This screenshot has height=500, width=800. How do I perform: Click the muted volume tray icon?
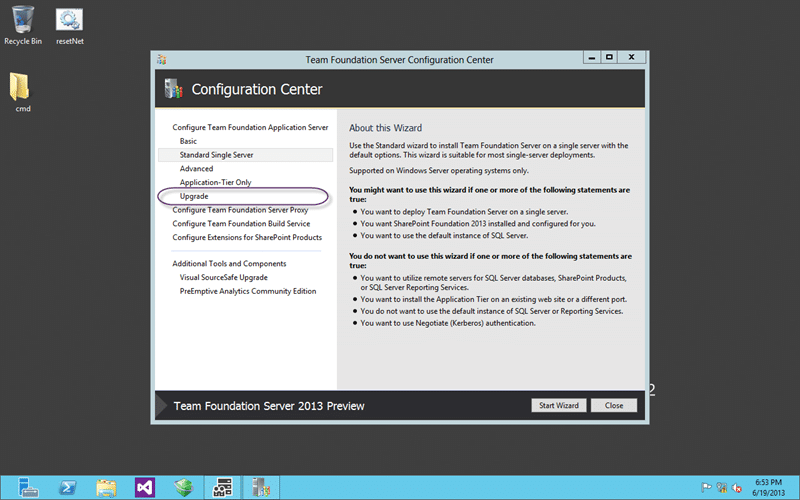coord(737,488)
